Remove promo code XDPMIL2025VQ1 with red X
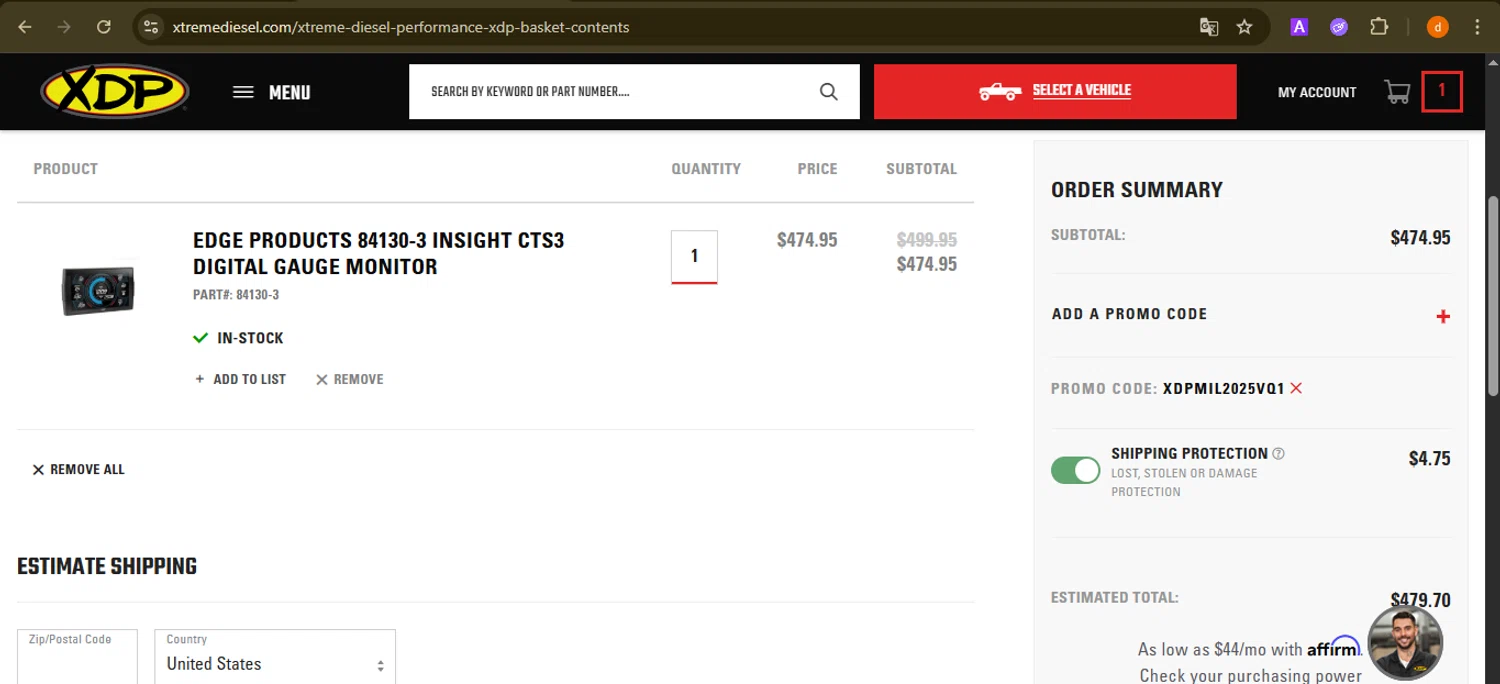Image resolution: width=1500 pixels, height=684 pixels. [1296, 388]
